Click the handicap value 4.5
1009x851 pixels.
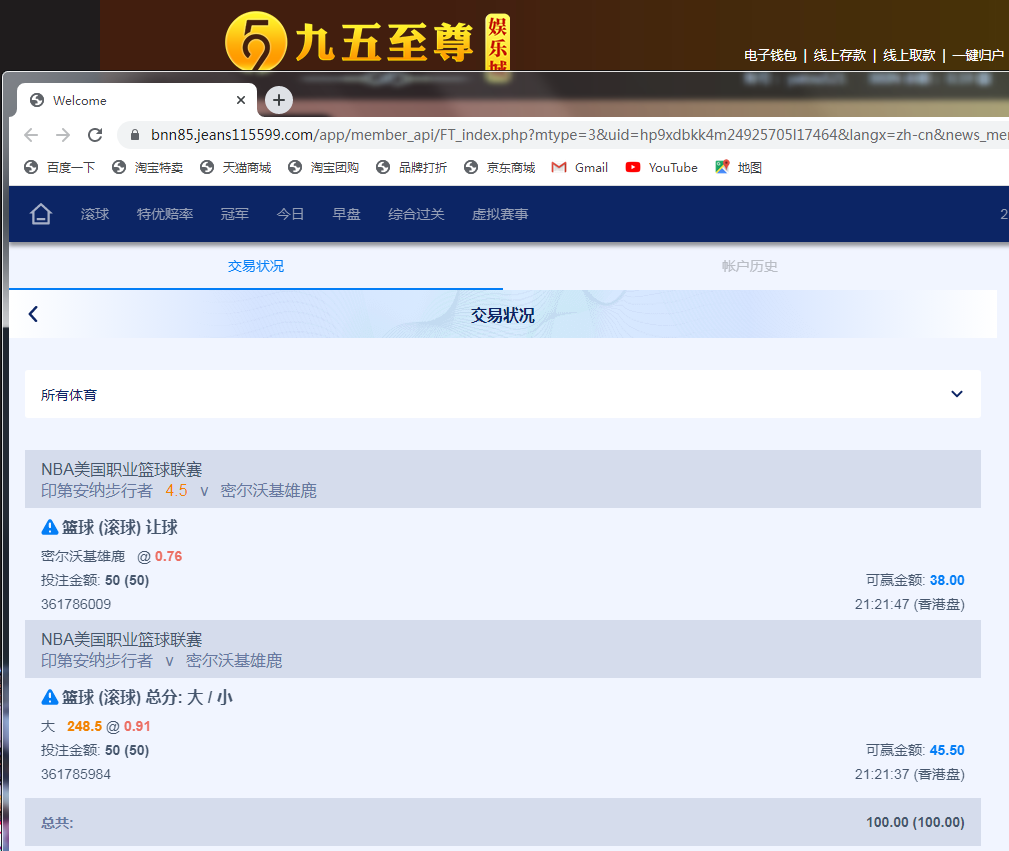tap(176, 491)
